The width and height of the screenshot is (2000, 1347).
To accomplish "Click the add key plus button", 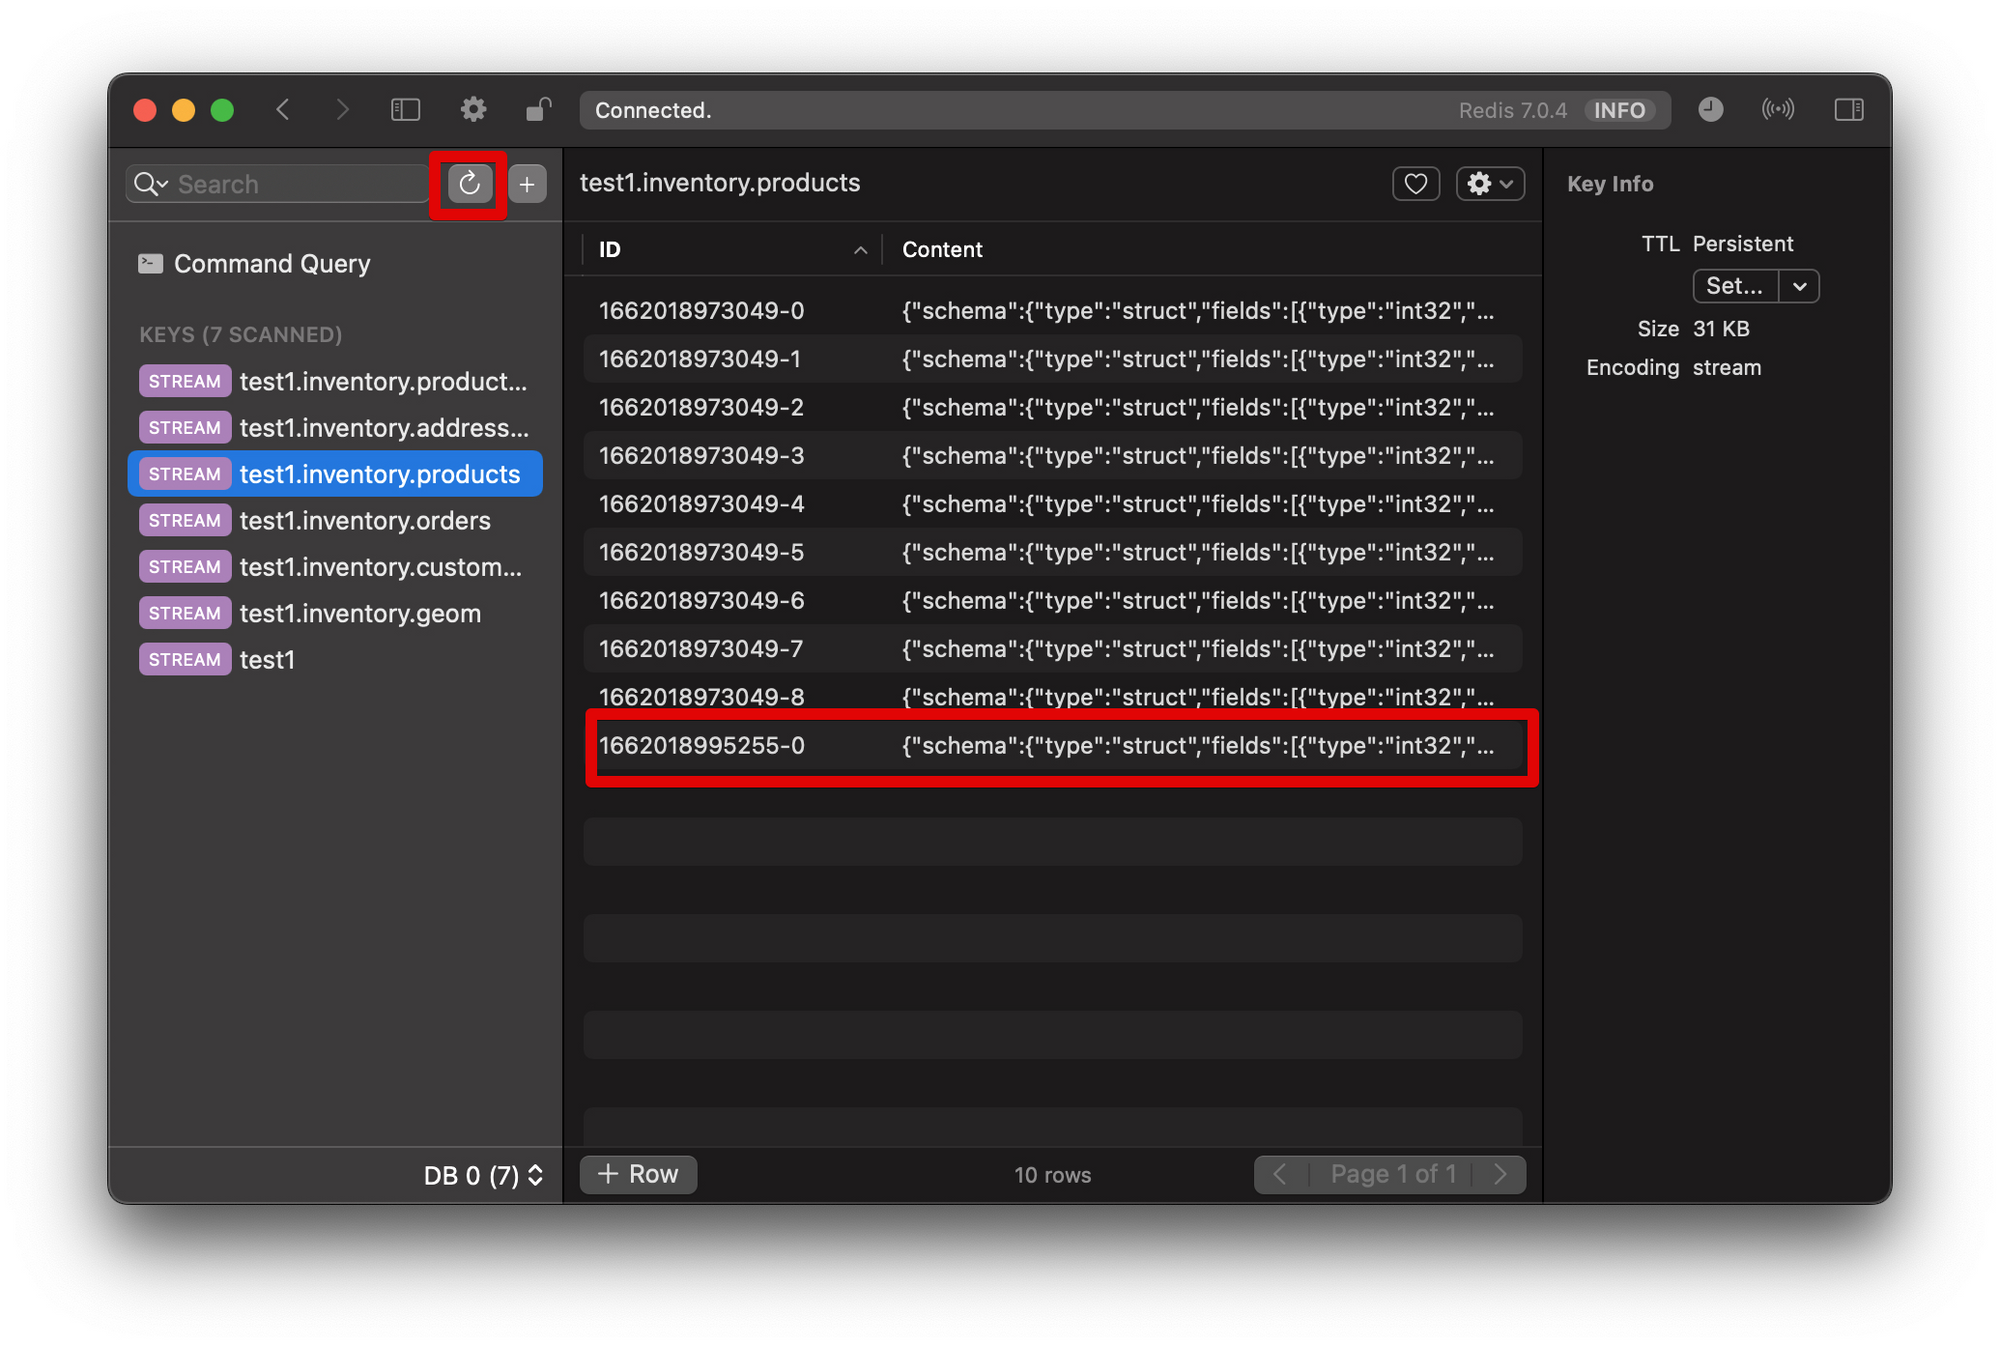I will [x=527, y=184].
